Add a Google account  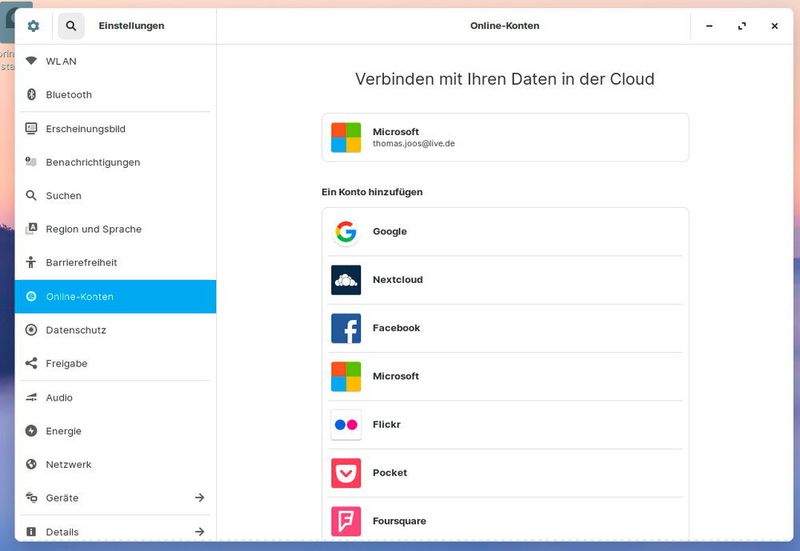[x=505, y=232]
